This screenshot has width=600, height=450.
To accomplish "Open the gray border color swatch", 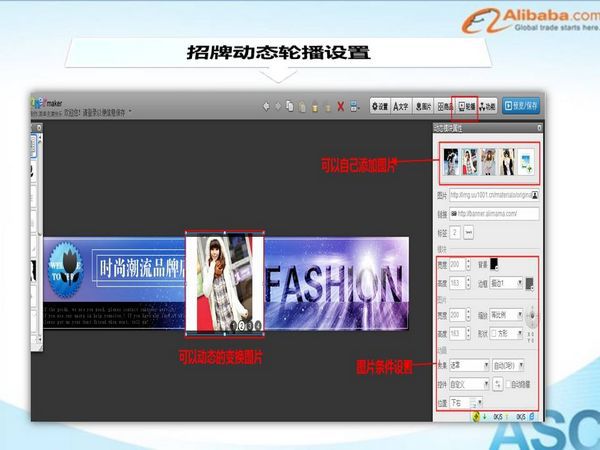I will click(529, 284).
